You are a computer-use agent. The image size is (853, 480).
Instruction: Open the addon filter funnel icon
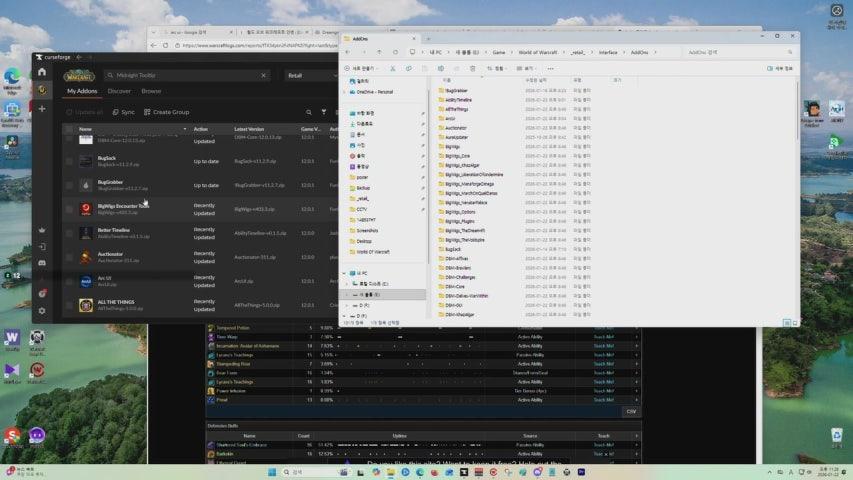[x=324, y=112]
